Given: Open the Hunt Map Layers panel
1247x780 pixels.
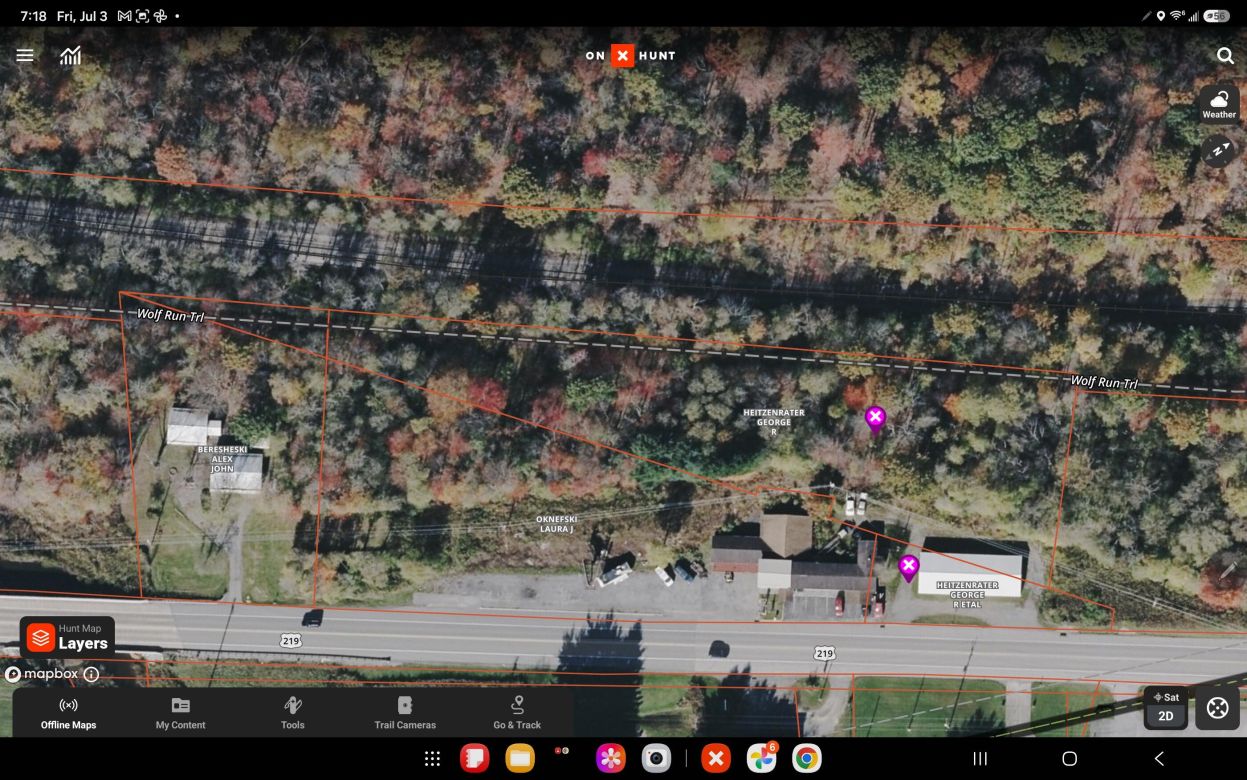Looking at the screenshot, I should pos(68,637).
